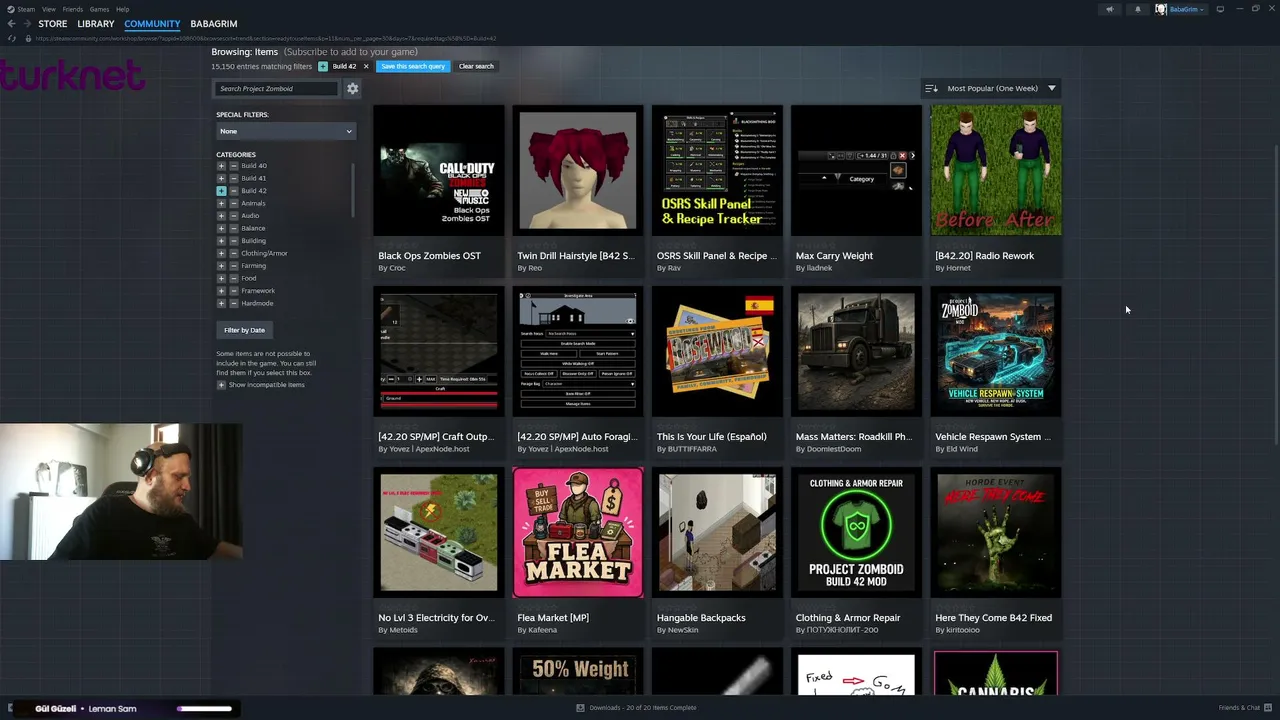1280x720 pixels.
Task: Open the Vehicle Respawn System thumbnail
Action: 996,351
